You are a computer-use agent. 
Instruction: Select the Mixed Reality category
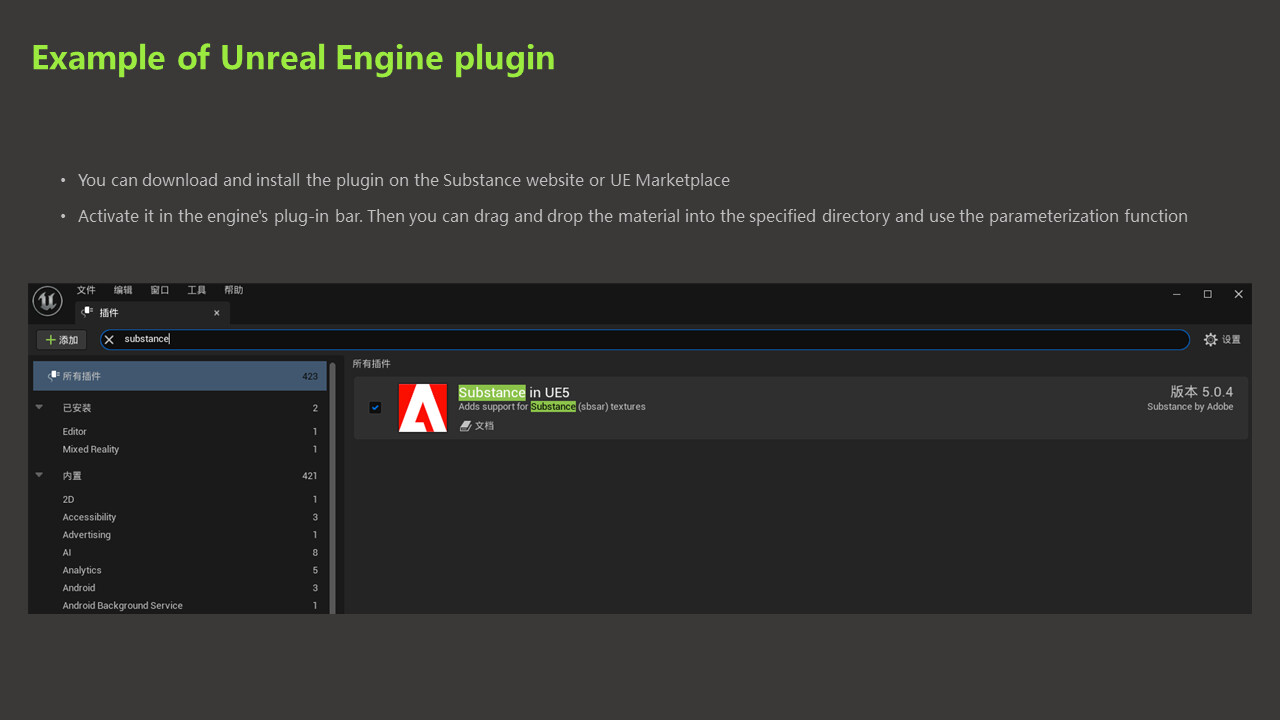(180, 450)
